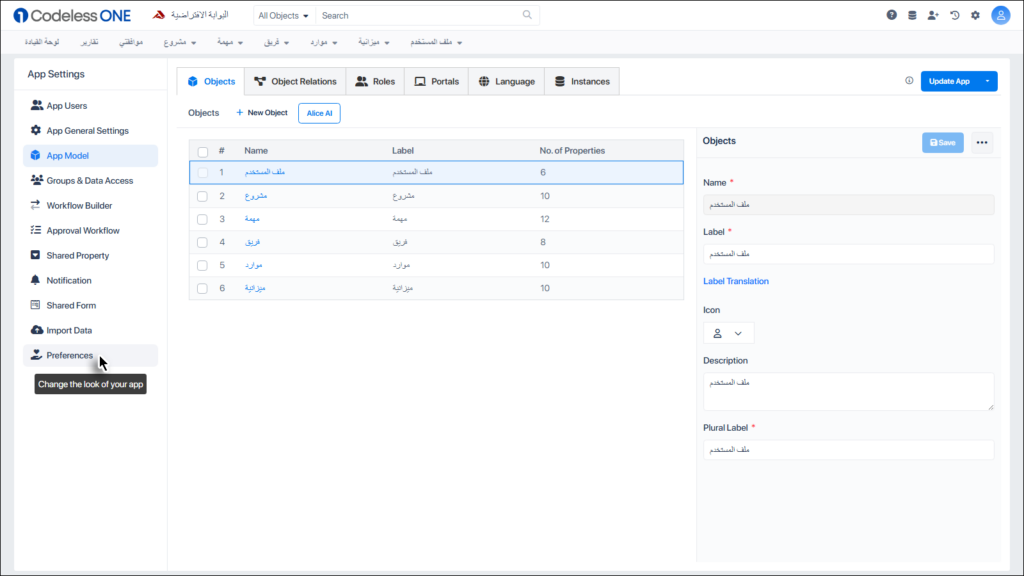Click the add user icon in the header
Image resolution: width=1024 pixels, height=576 pixels.
point(933,15)
